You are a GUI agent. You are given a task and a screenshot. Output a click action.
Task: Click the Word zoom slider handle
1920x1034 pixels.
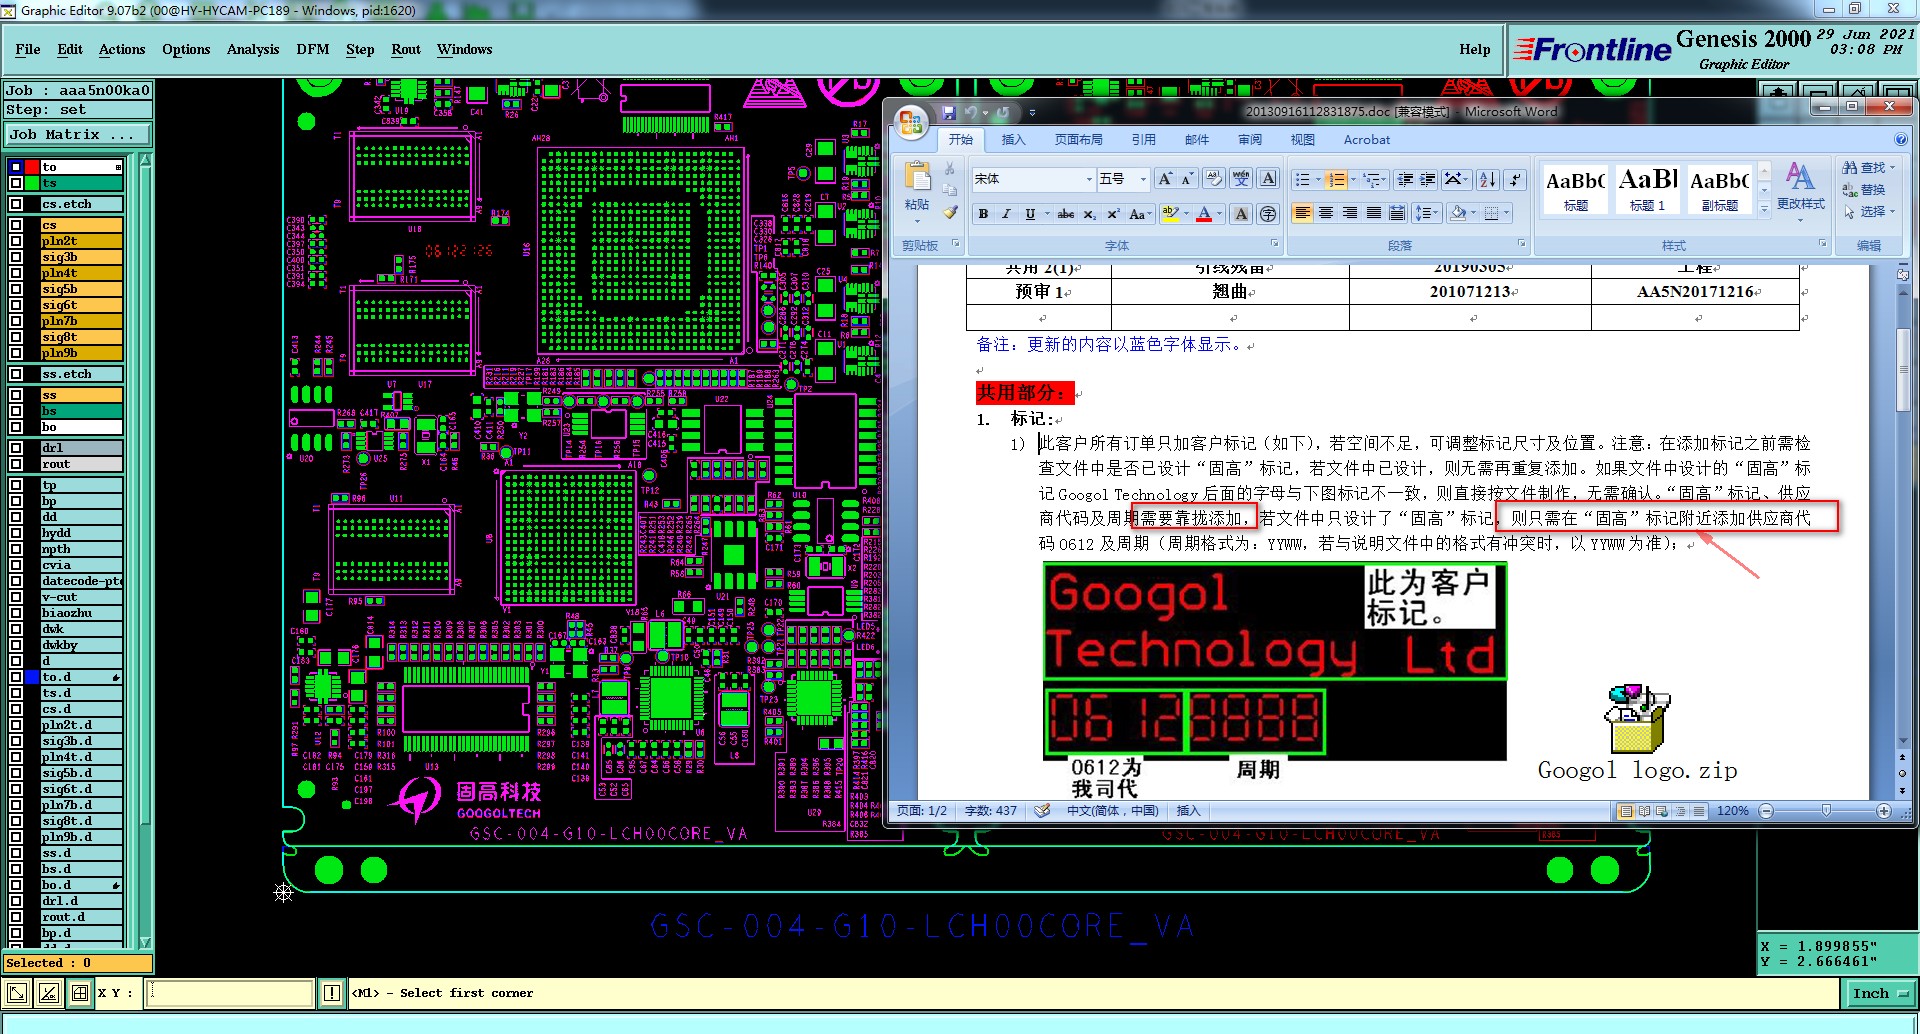[x=1826, y=811]
